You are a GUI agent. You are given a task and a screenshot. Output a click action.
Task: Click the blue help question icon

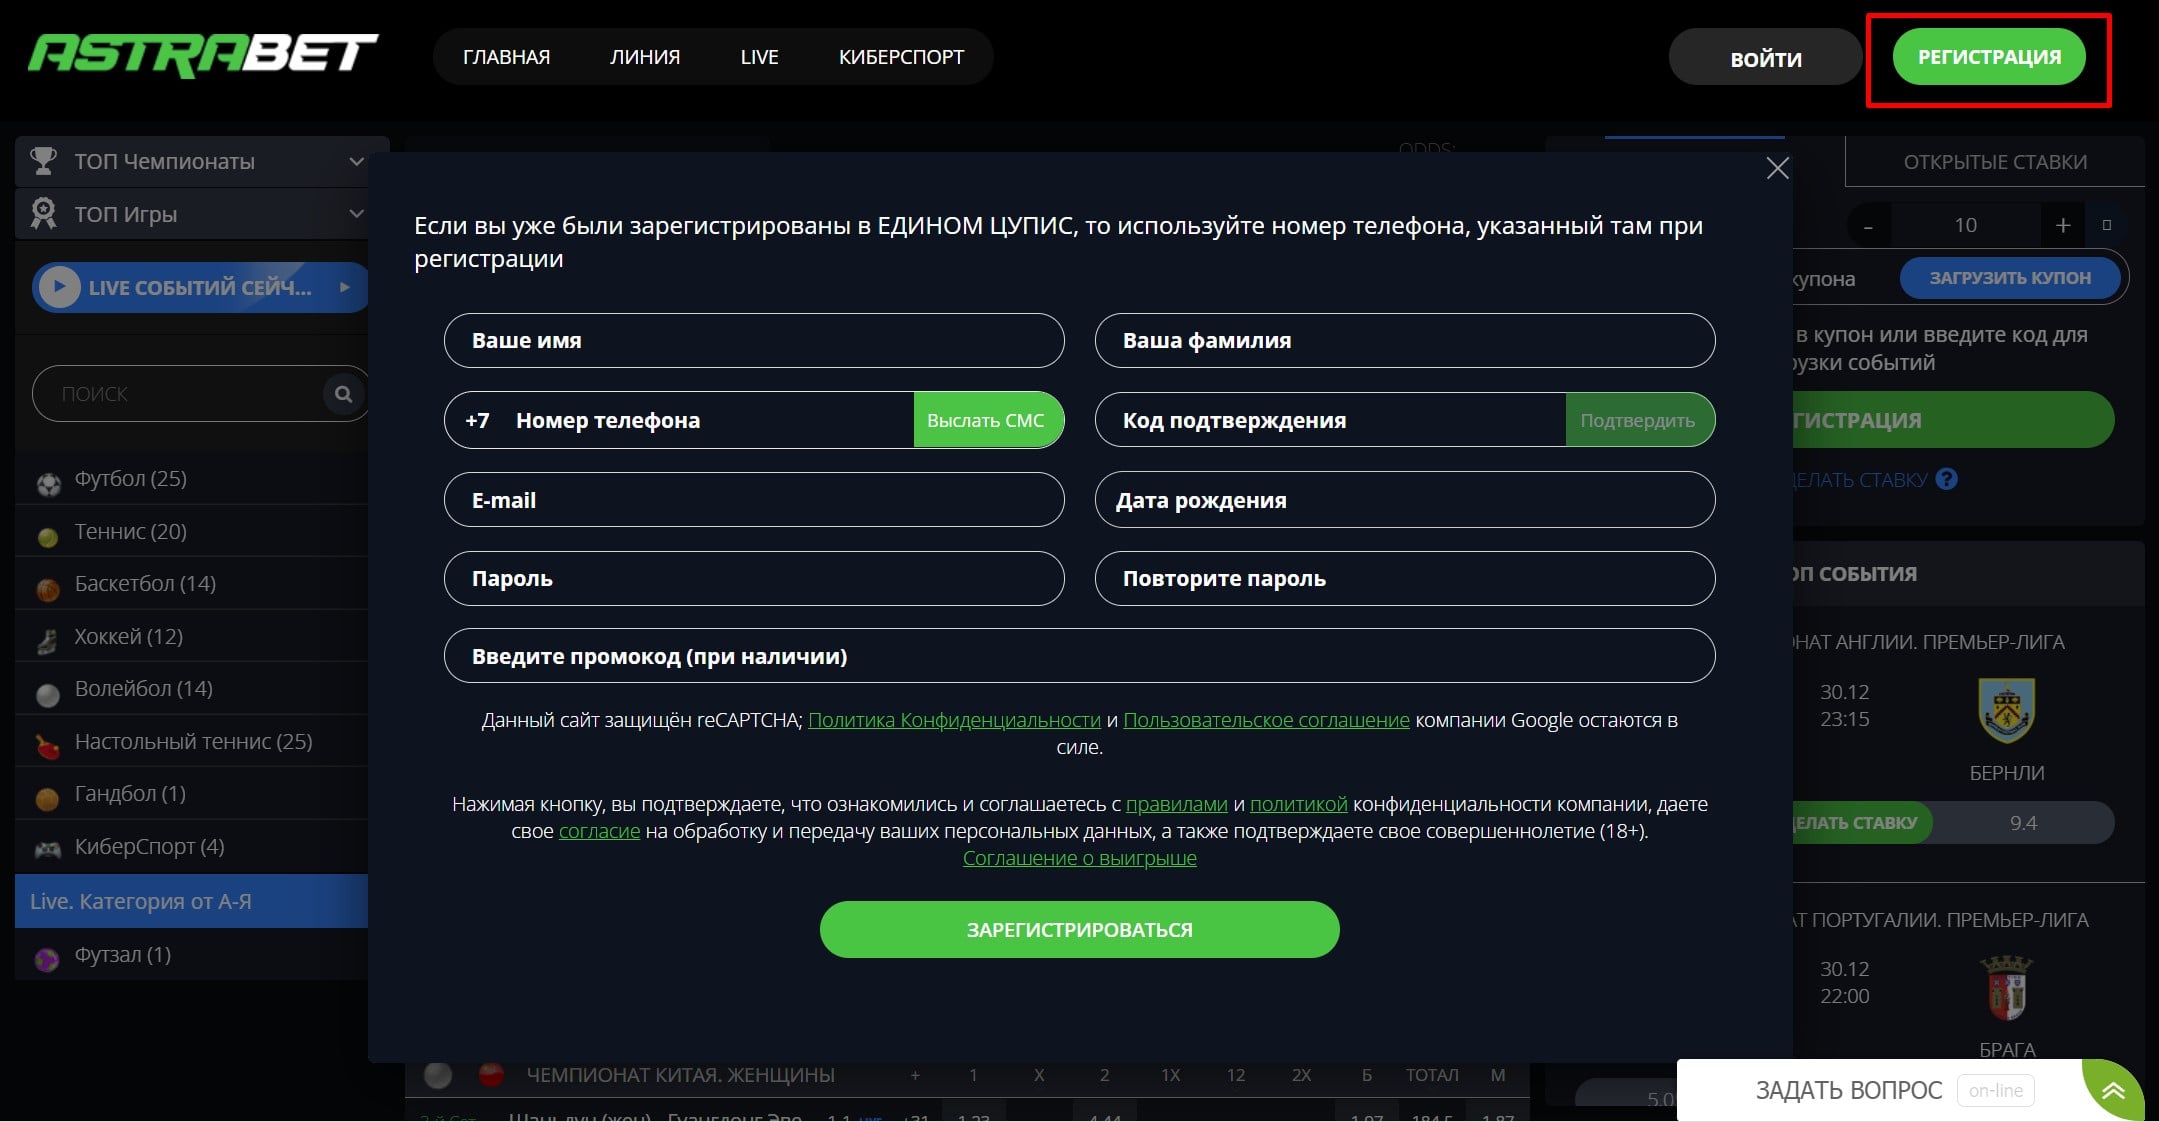tap(1946, 479)
